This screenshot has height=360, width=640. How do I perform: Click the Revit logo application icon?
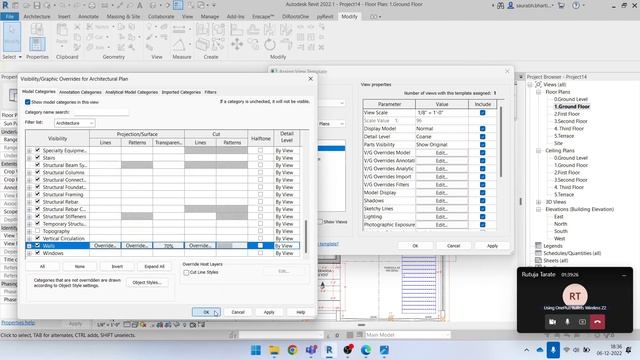tap(5, 5)
